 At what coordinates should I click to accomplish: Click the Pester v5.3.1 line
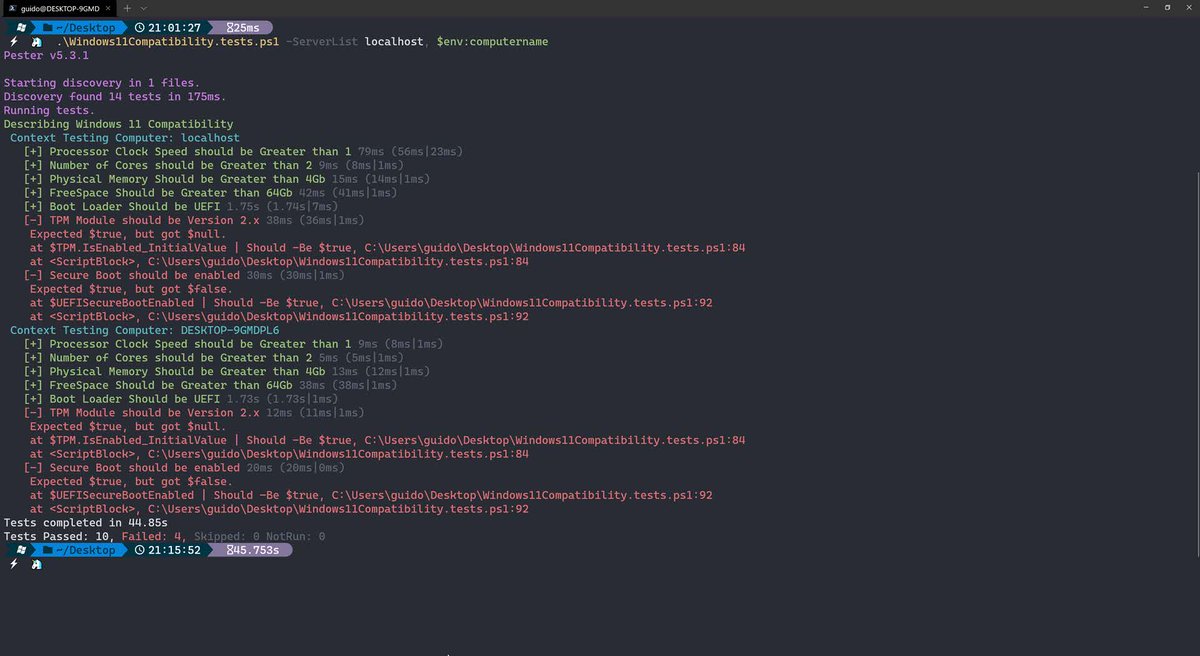tap(44, 56)
